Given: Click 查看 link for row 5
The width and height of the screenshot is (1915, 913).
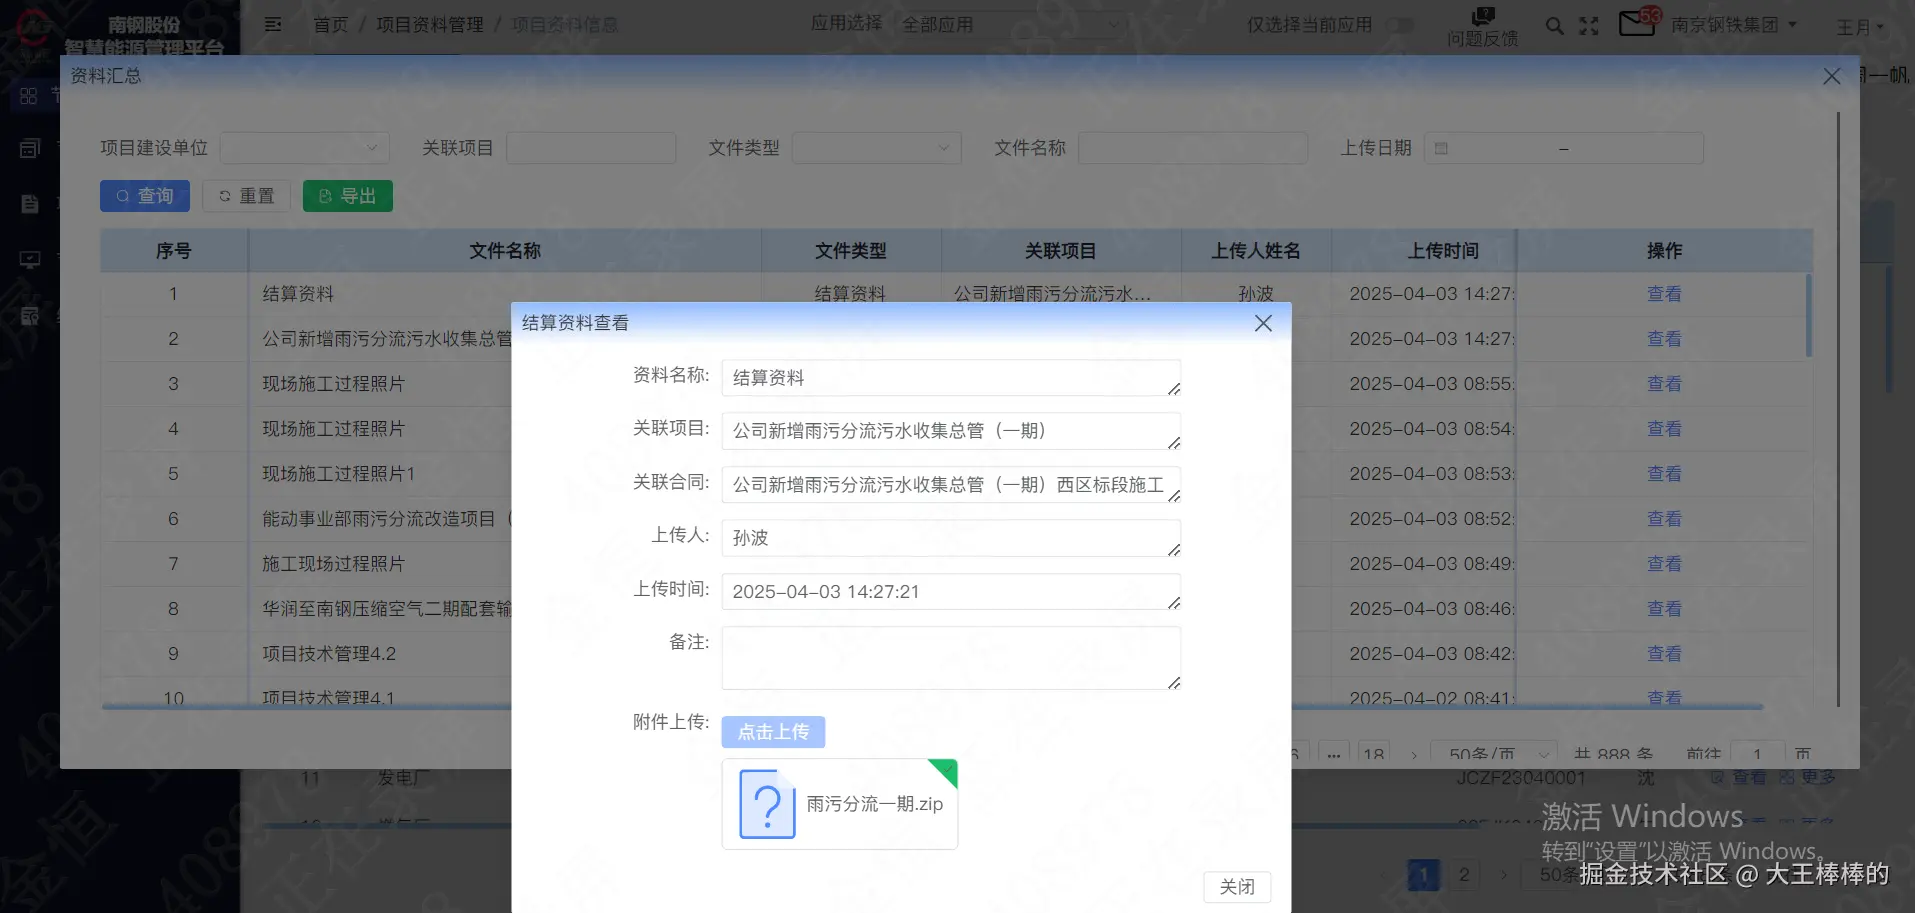Looking at the screenshot, I should coord(1664,474).
